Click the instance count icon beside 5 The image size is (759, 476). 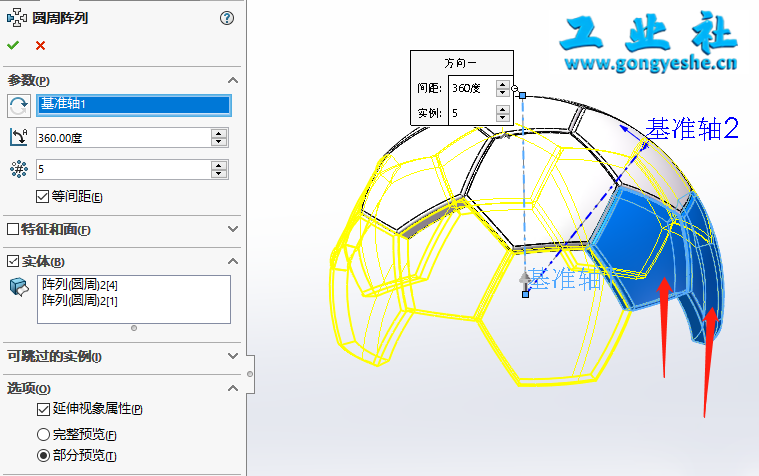(19, 169)
